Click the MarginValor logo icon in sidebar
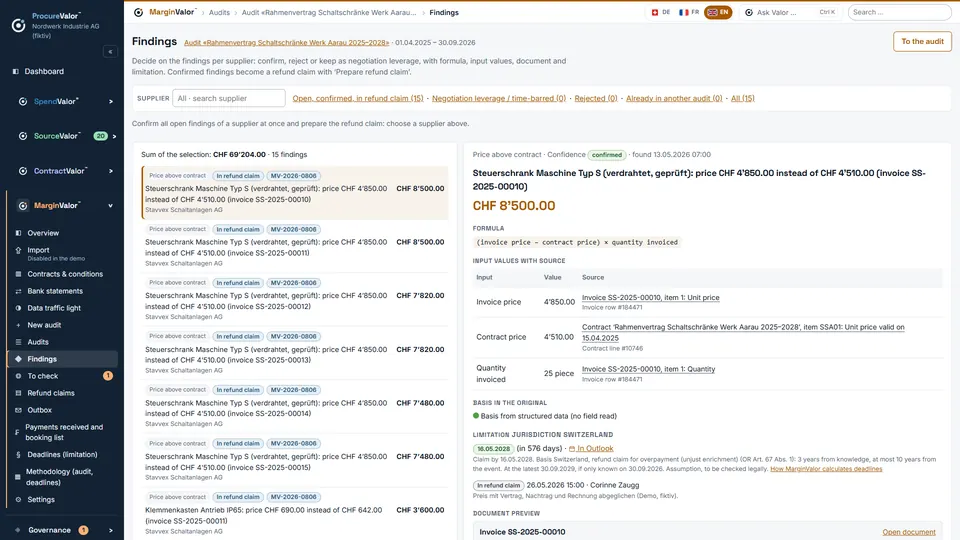This screenshot has width=960, height=540. click(23, 206)
